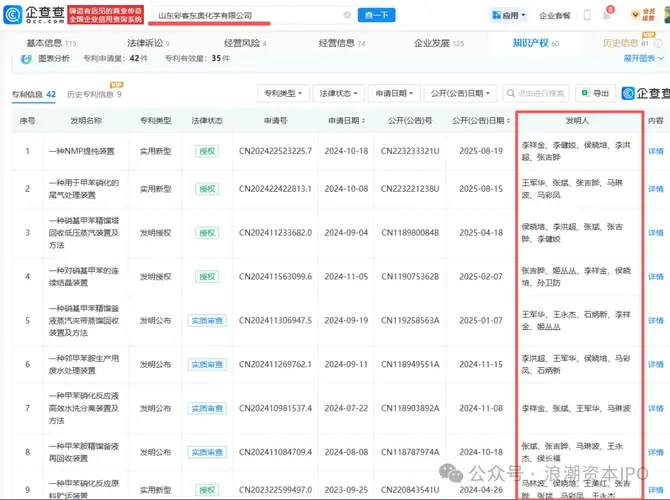Open 详情 for 甲苯胺精馏釜液再回收装置 row
This screenshot has width=670, height=500.
655,452
